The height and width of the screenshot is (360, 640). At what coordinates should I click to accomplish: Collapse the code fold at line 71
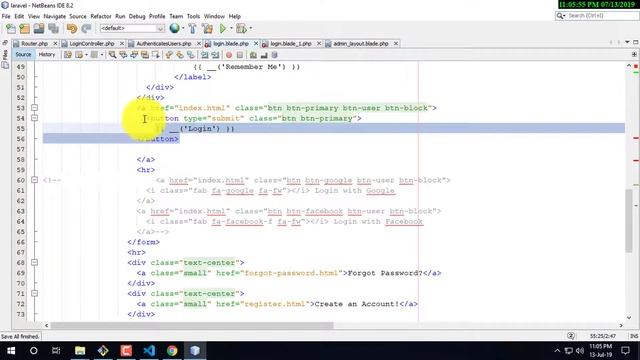click(x=34, y=293)
